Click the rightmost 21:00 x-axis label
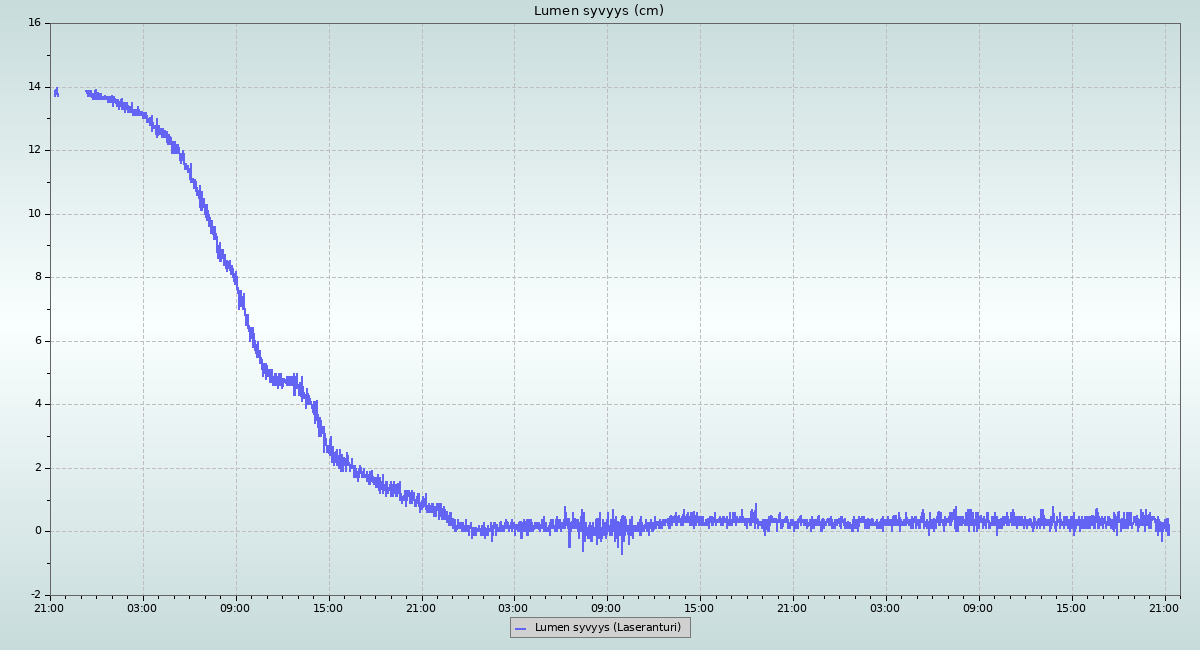The image size is (1200, 650). 1164,608
